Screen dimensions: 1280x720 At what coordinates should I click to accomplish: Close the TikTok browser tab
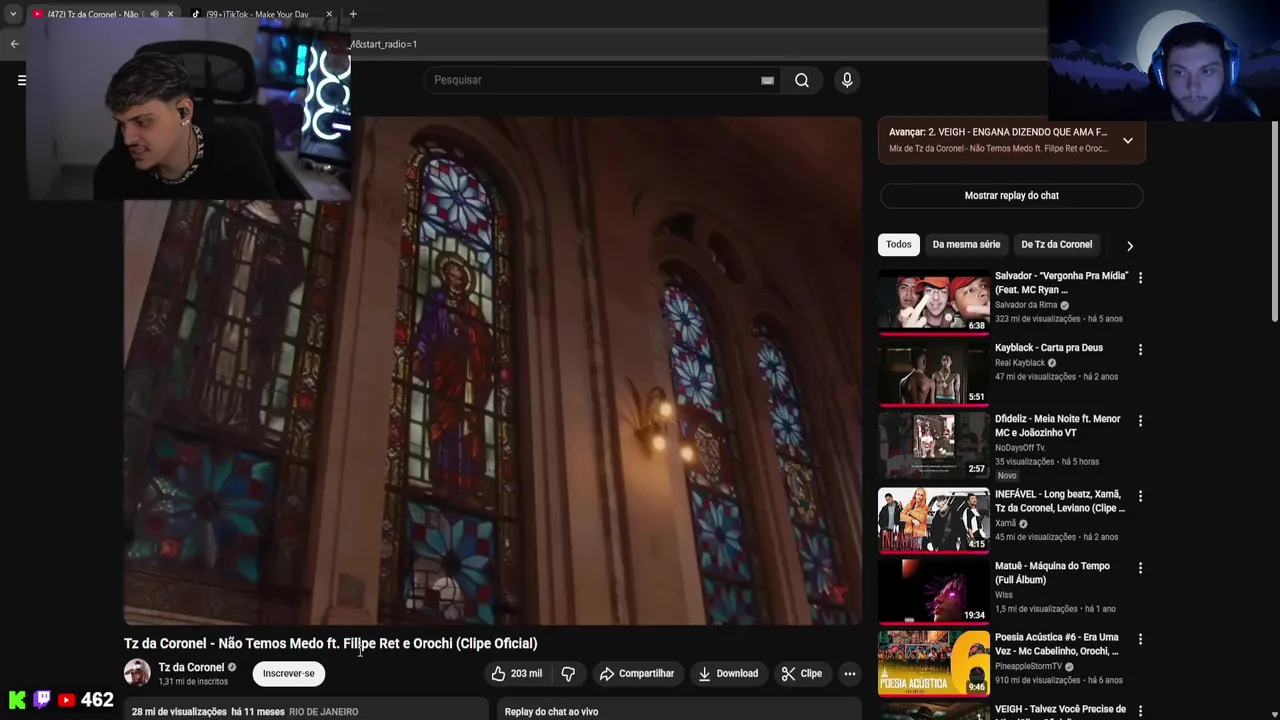[x=329, y=14]
